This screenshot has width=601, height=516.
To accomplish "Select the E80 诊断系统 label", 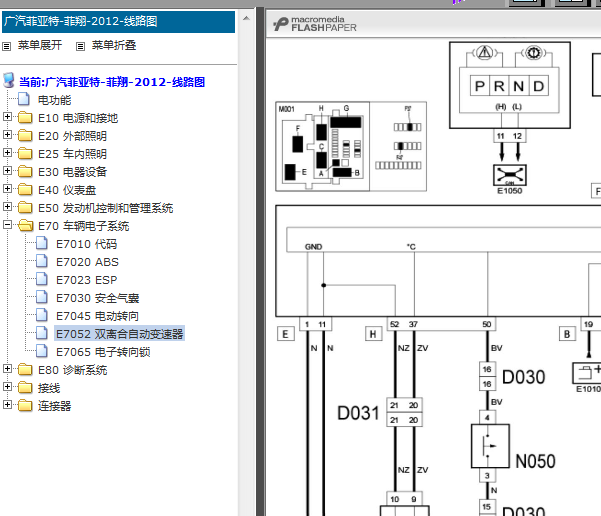I will coord(72,370).
